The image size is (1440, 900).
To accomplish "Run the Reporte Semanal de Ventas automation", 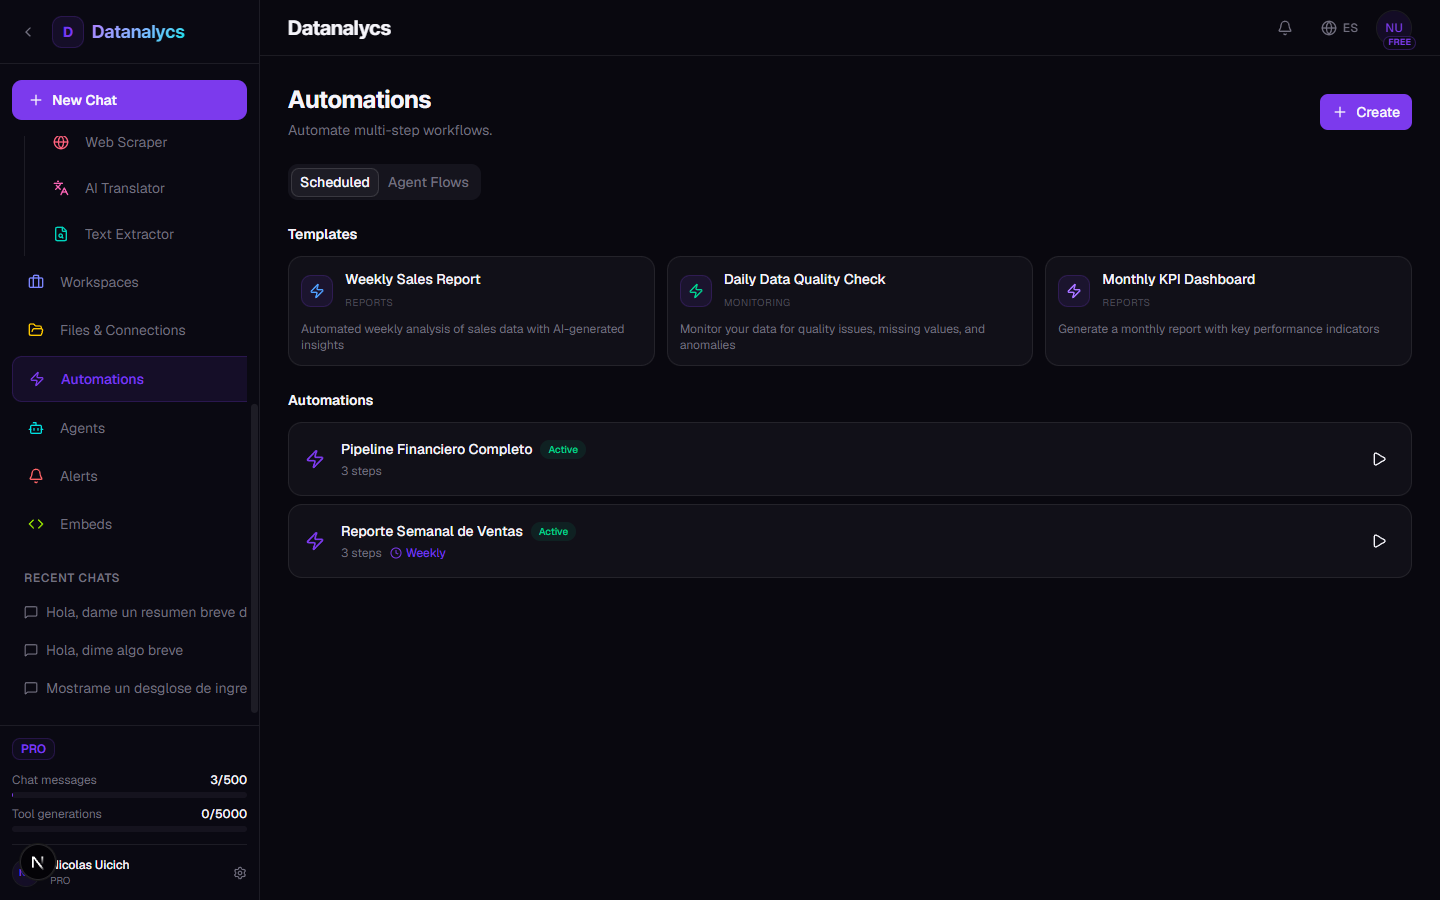I will point(1379,541).
